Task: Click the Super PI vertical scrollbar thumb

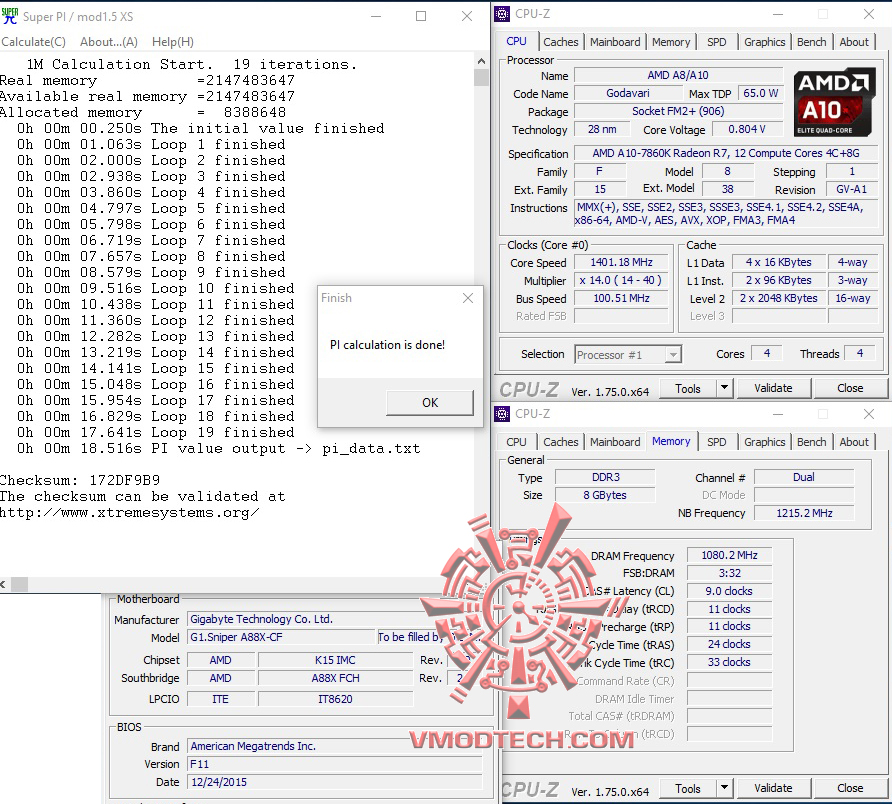Action: click(481, 77)
